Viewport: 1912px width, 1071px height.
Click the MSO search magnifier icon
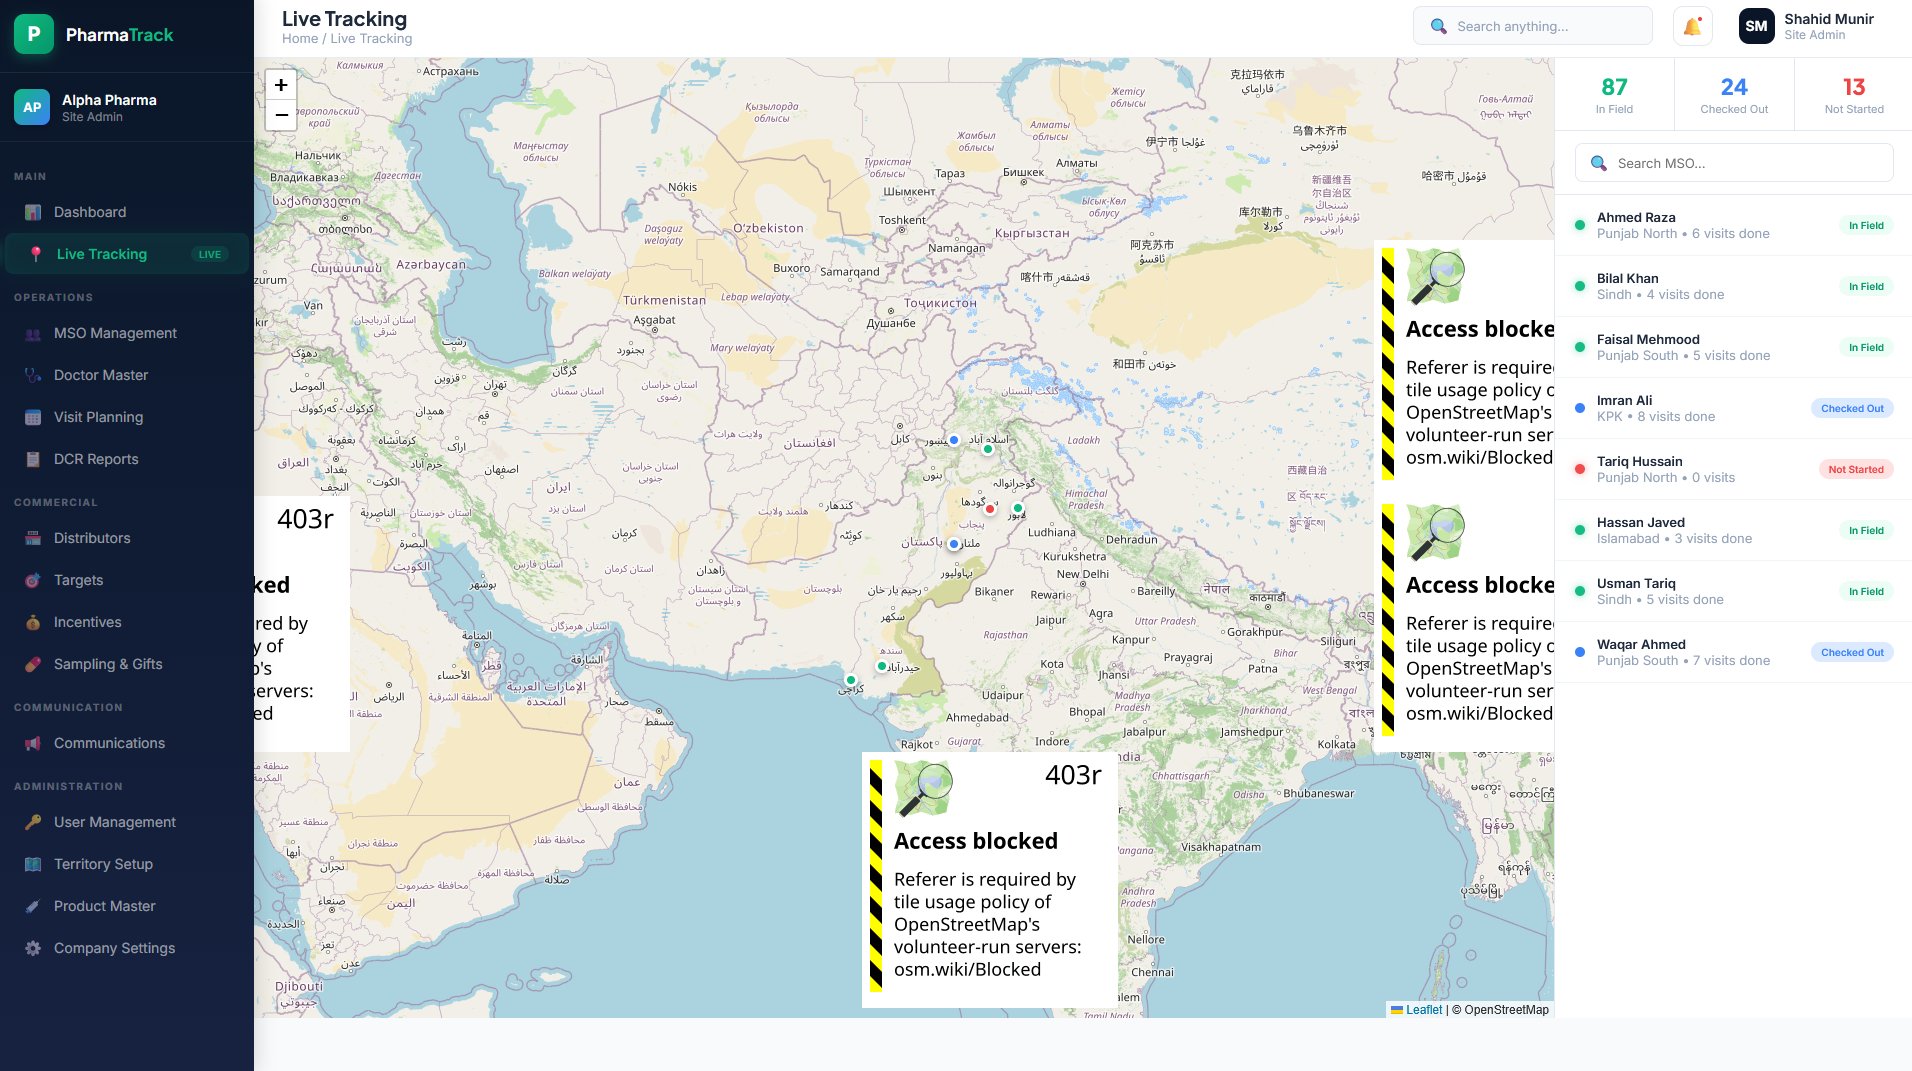[1598, 163]
